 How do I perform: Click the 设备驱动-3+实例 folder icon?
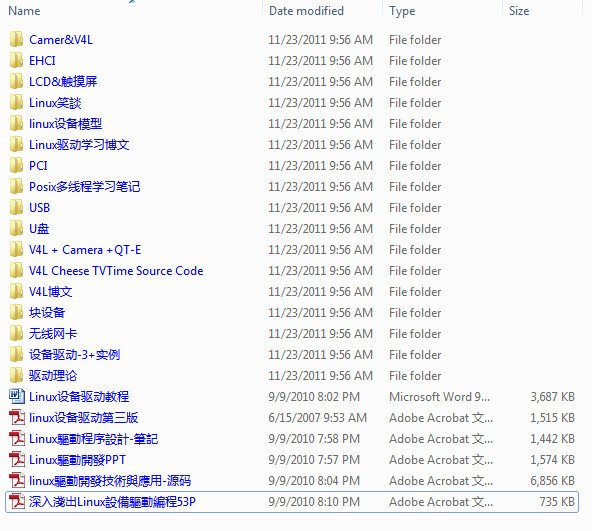(x=16, y=355)
